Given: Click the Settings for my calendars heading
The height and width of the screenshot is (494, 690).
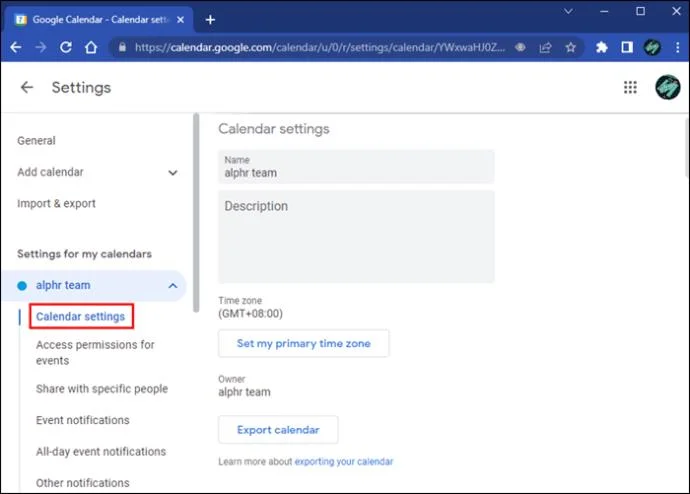Looking at the screenshot, I should coord(84,254).
